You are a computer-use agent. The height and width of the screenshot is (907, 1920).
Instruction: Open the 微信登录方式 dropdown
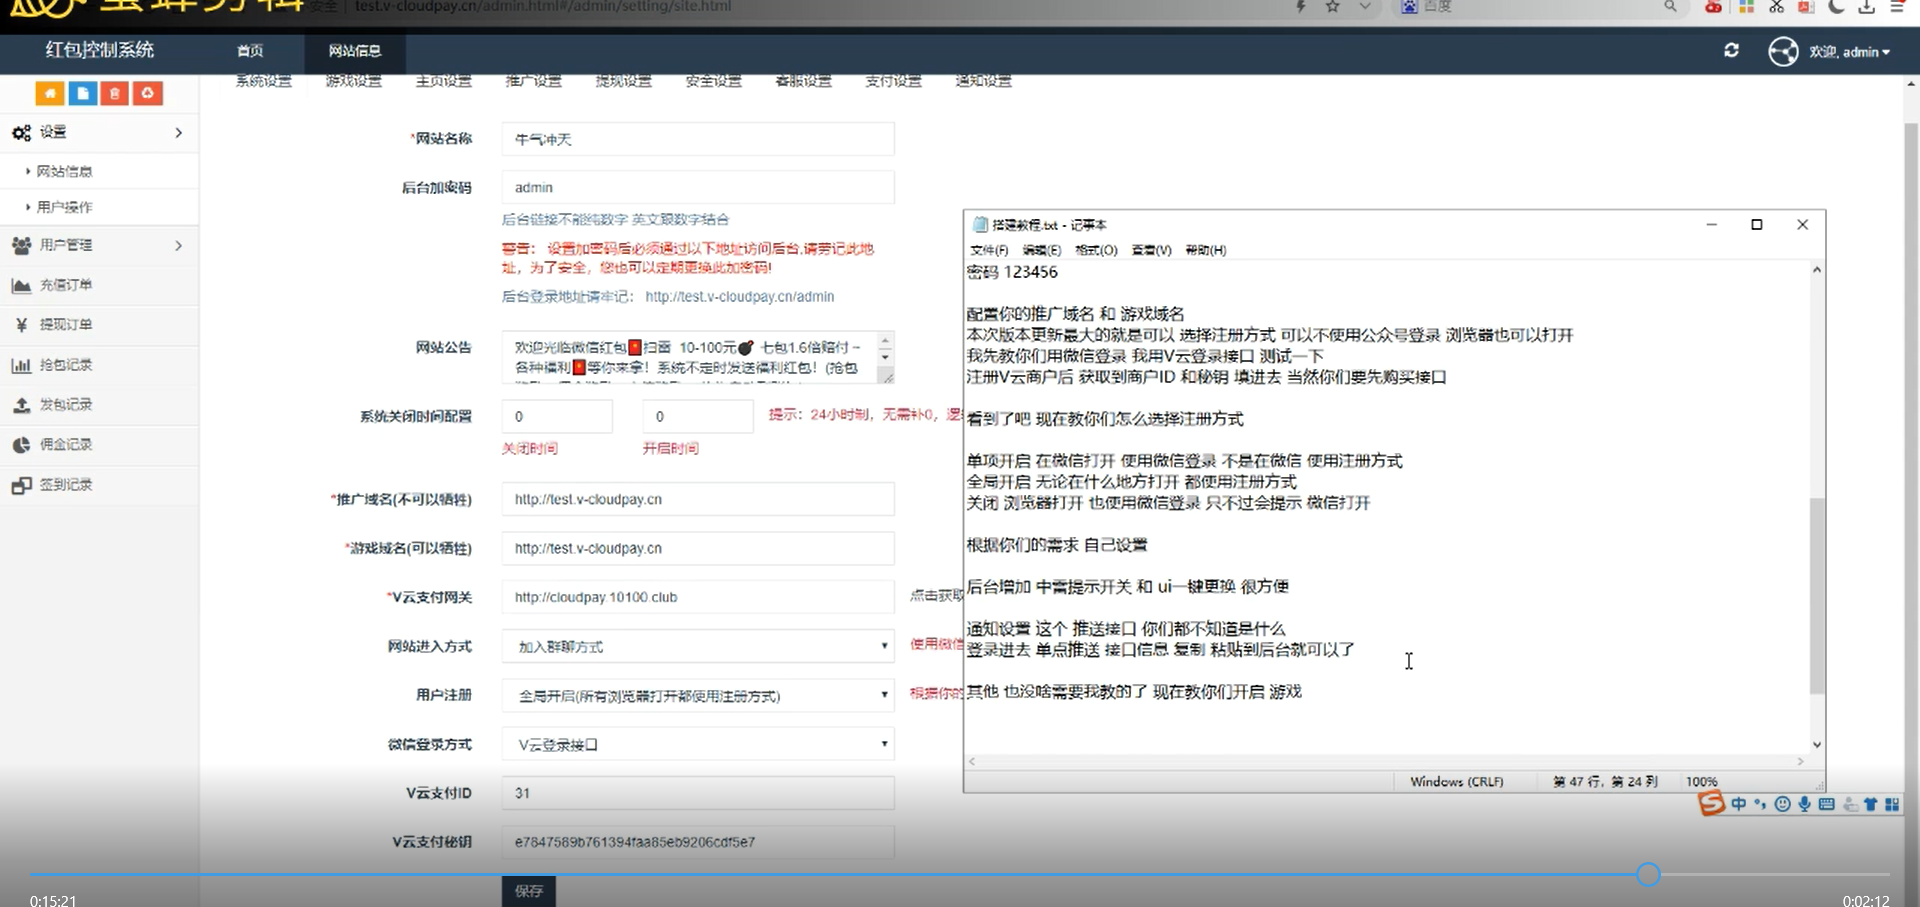698,744
